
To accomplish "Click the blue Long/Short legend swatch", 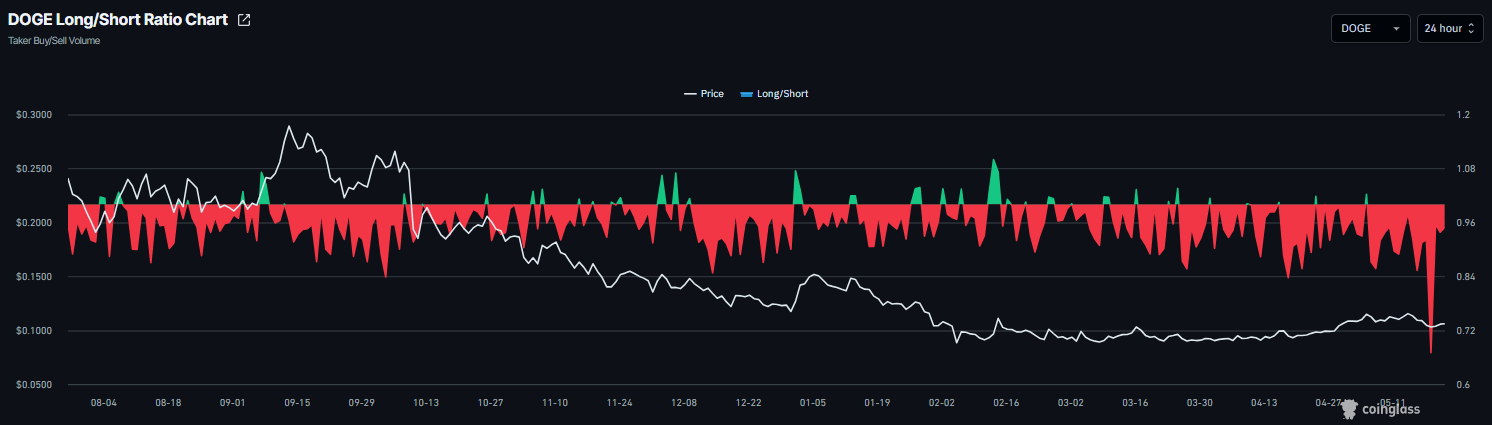I will (746, 94).
